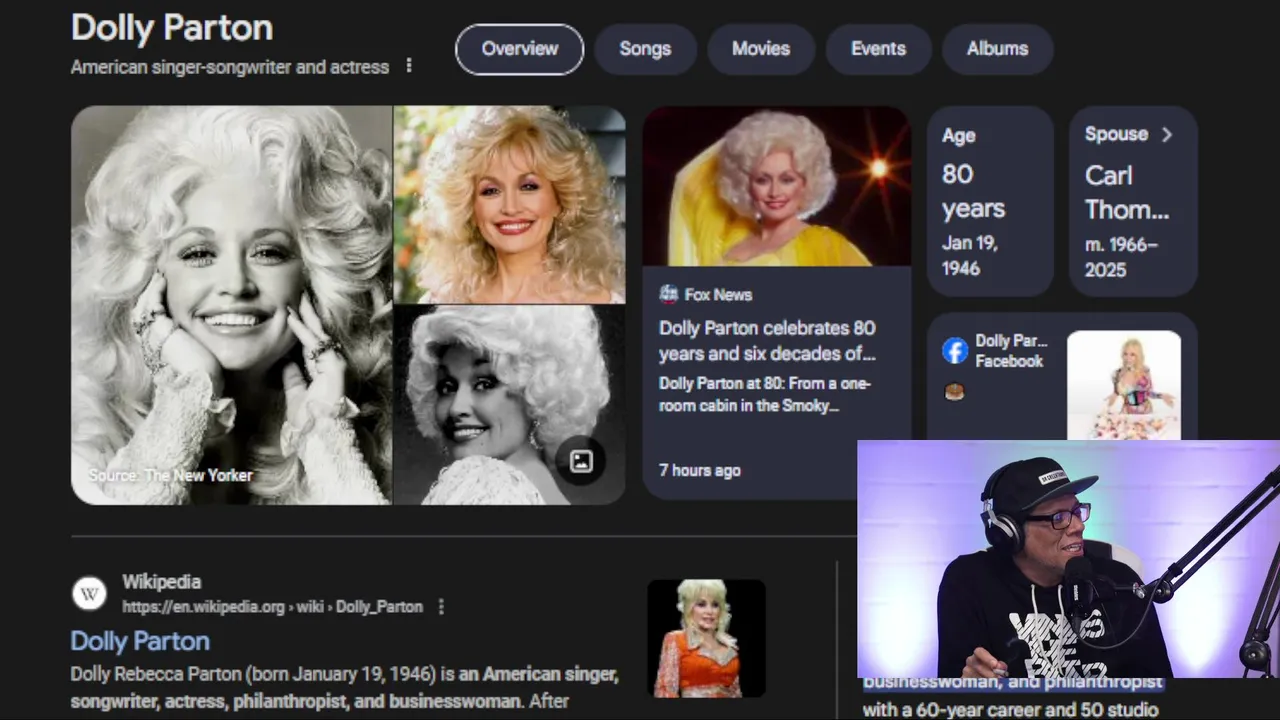Image resolution: width=1280 pixels, height=720 pixels.
Task: Open the Facebook card thumbnail image
Action: point(1124,385)
